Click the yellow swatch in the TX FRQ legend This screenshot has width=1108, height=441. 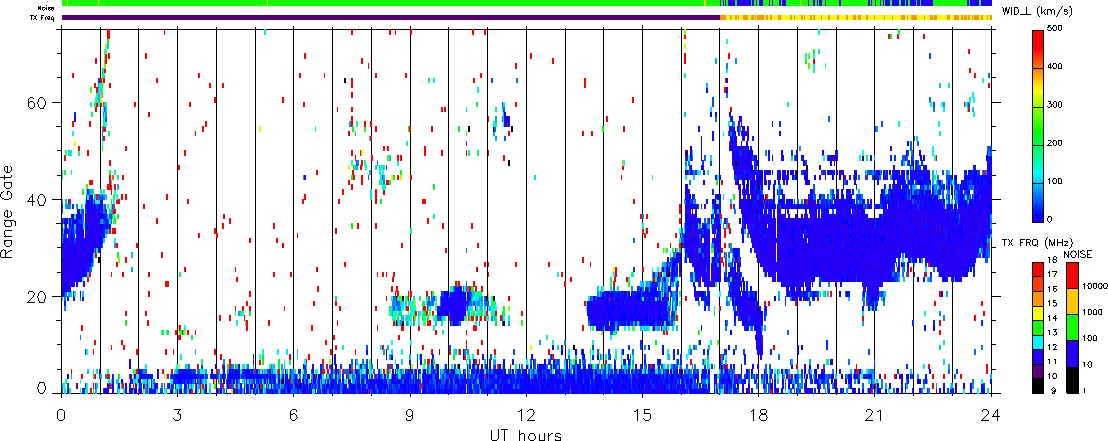click(x=1037, y=312)
